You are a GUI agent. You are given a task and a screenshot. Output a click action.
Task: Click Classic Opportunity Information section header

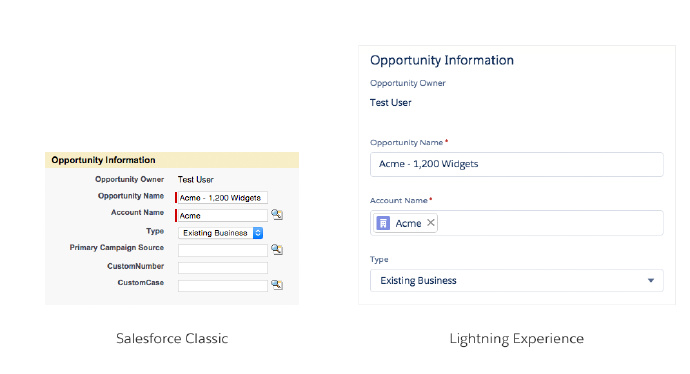172,160
